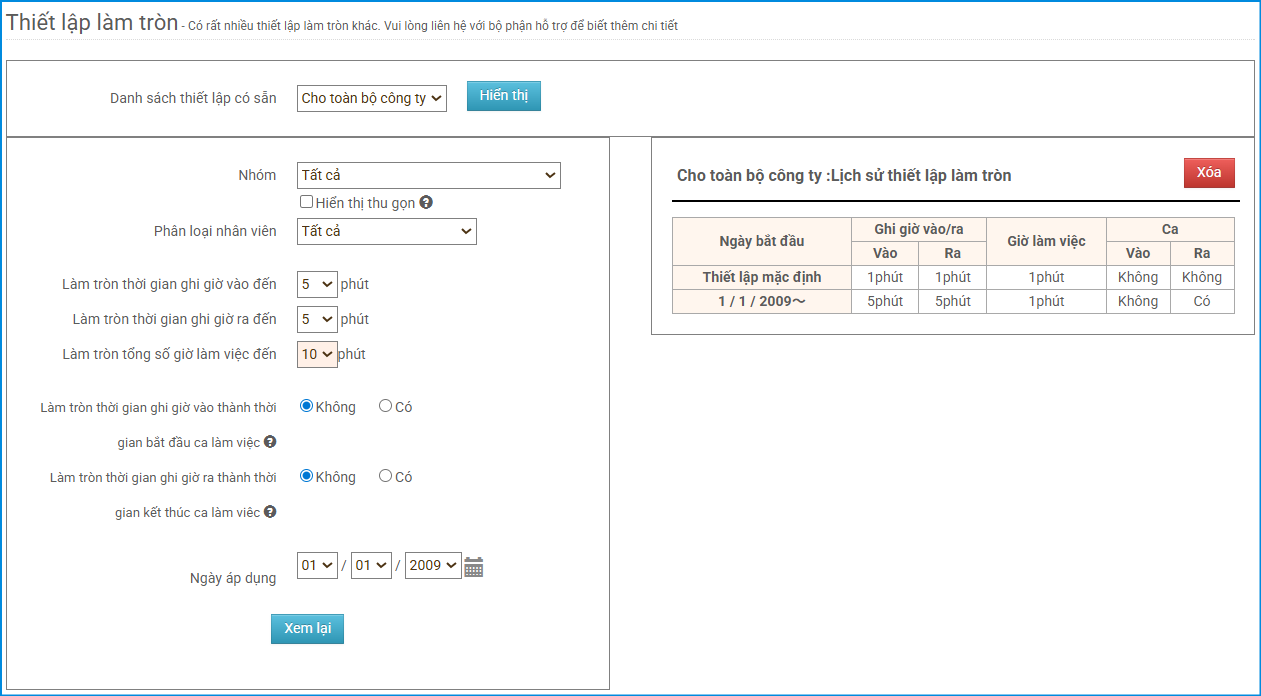
Task: Choose Không for rounding clock-in to shift start
Action: pos(307,406)
